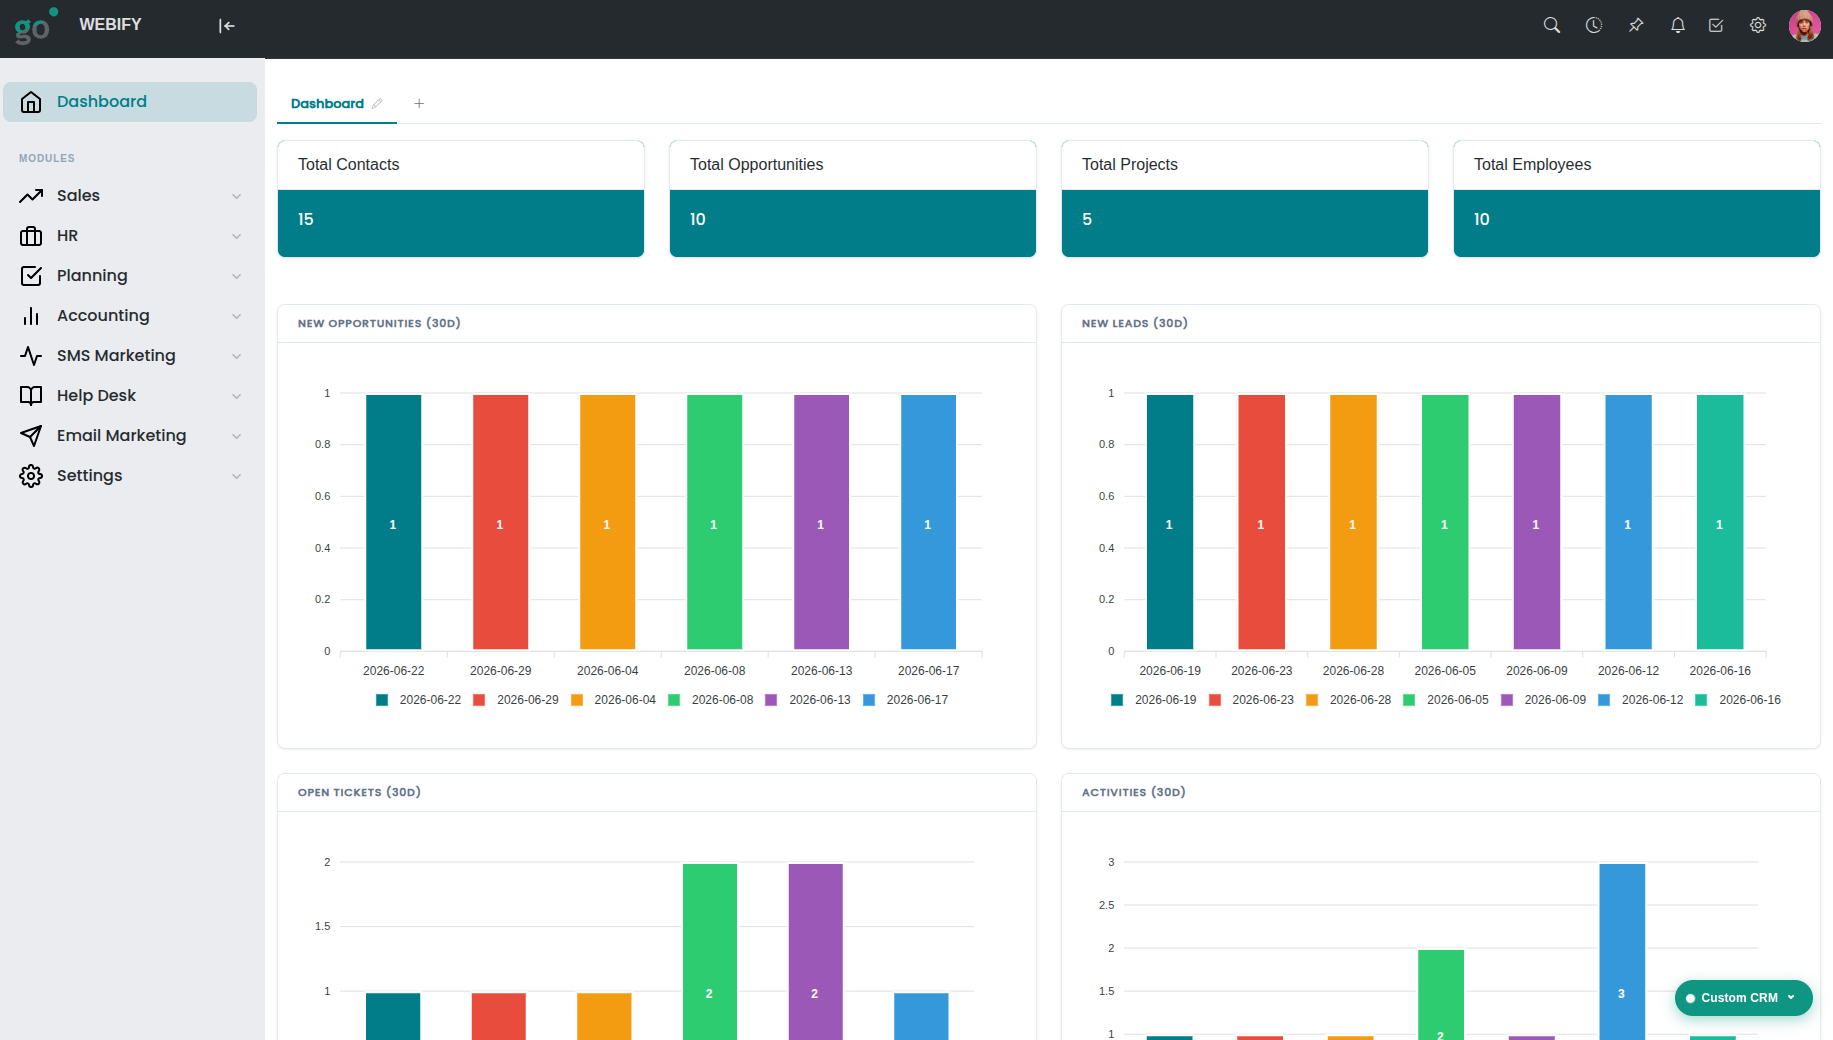Image resolution: width=1833 pixels, height=1040 pixels.
Task: Open the Total Contacts card
Action: (x=461, y=199)
